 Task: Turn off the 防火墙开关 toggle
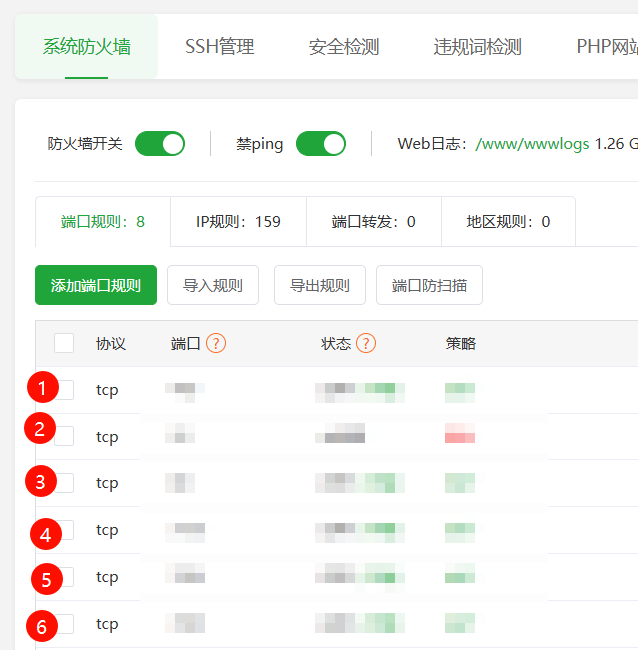point(160,144)
